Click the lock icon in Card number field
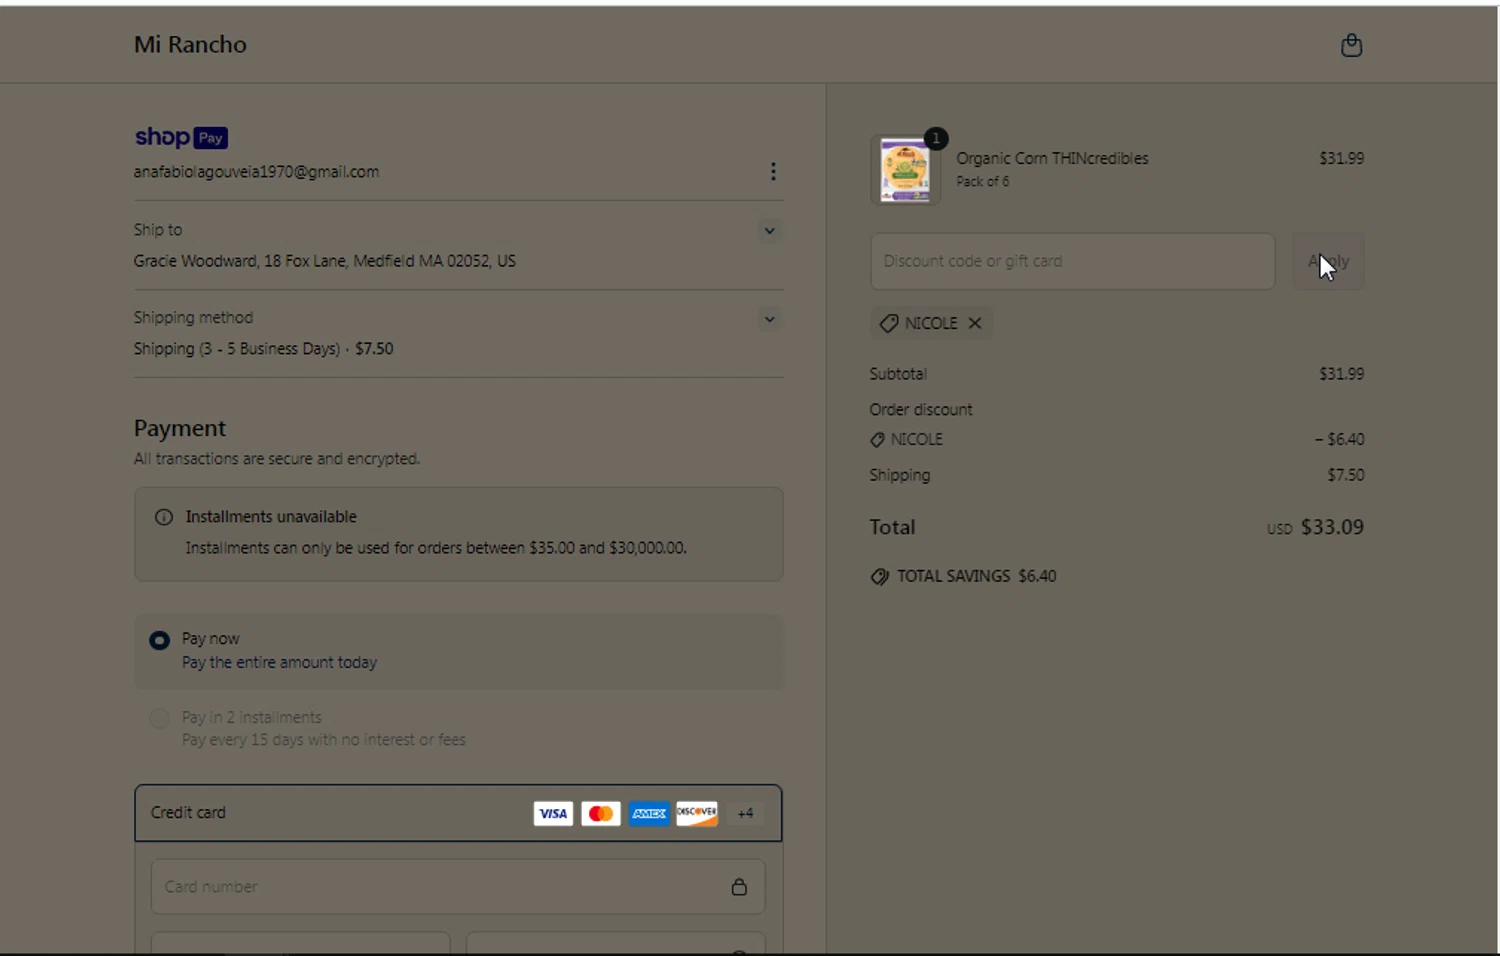 [x=739, y=887]
